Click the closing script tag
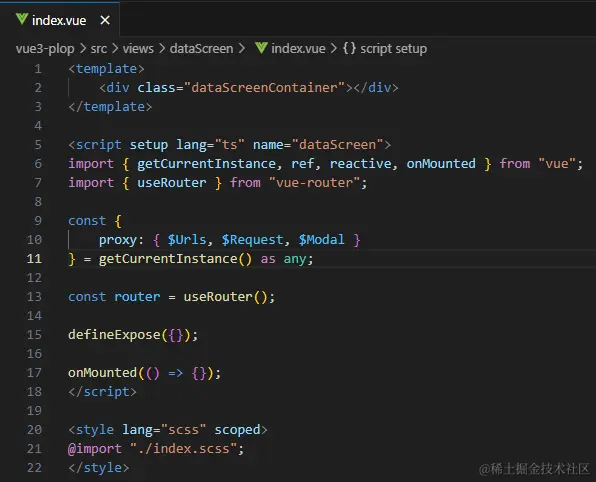596x482 pixels. 103,392
